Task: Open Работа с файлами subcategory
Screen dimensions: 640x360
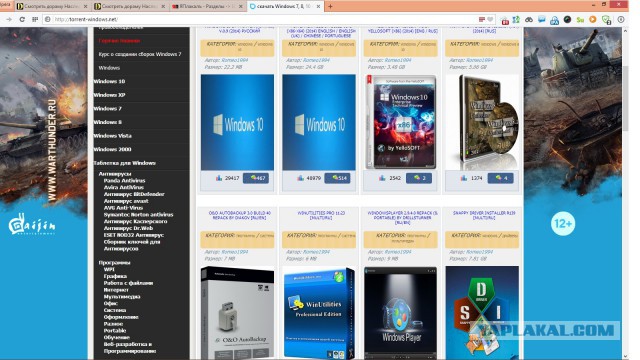Action: (128, 283)
